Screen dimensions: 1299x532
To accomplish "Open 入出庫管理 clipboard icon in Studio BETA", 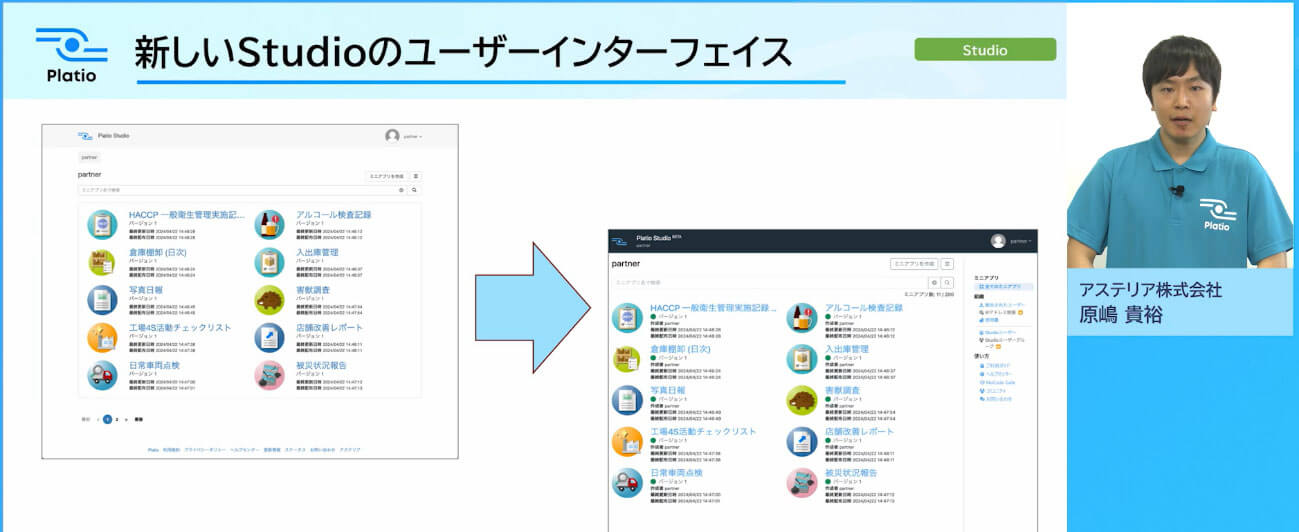I will (x=801, y=359).
